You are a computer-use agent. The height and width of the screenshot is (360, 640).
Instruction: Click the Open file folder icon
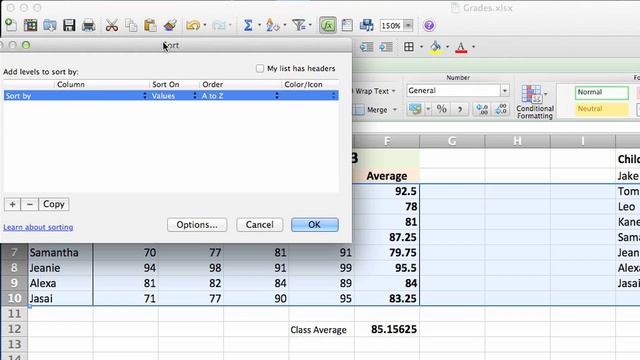coord(50,25)
